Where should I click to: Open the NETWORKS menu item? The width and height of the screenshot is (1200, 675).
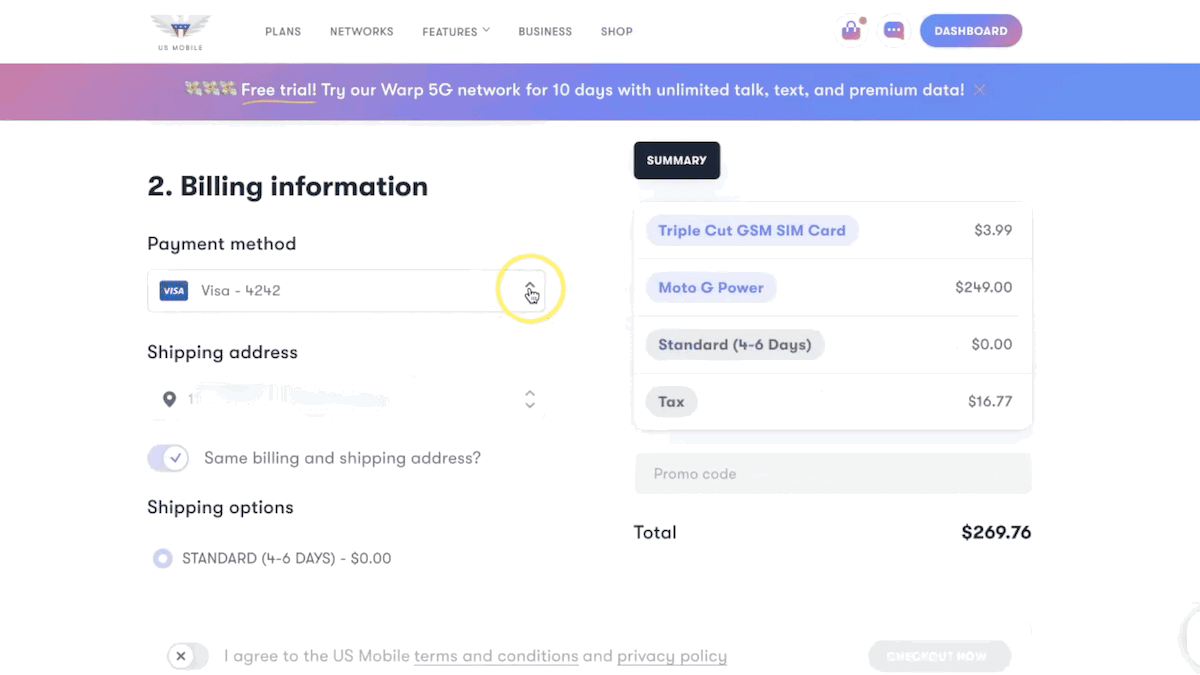(x=361, y=31)
